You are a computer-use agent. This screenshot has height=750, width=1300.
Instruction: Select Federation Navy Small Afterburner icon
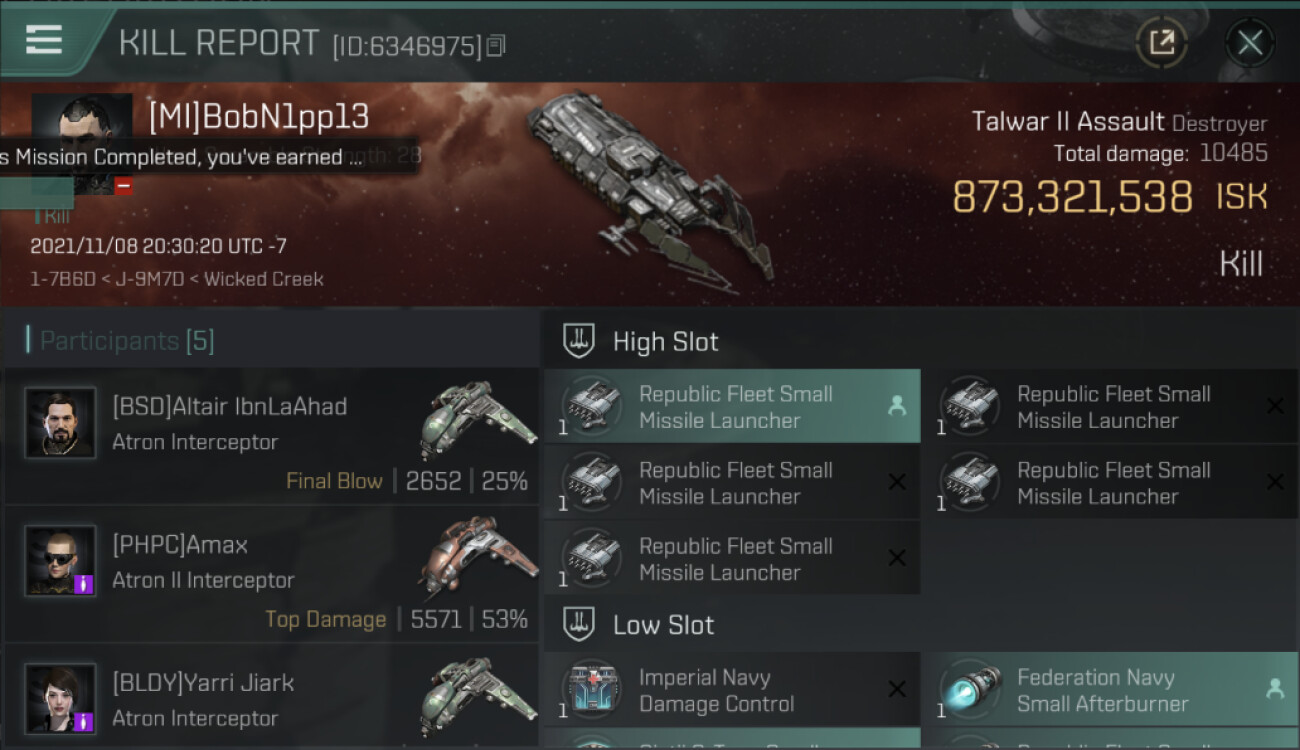pyautogui.click(x=971, y=690)
